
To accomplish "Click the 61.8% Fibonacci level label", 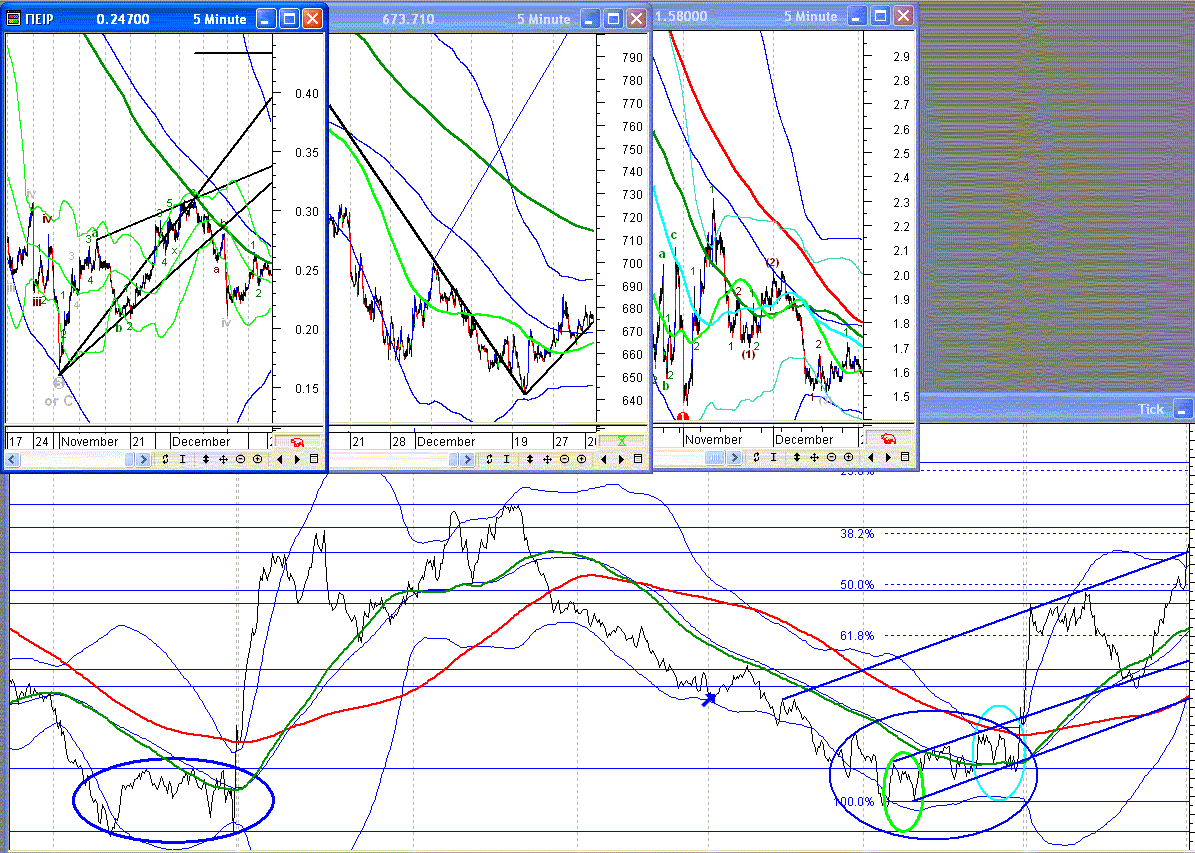I will pos(857,636).
